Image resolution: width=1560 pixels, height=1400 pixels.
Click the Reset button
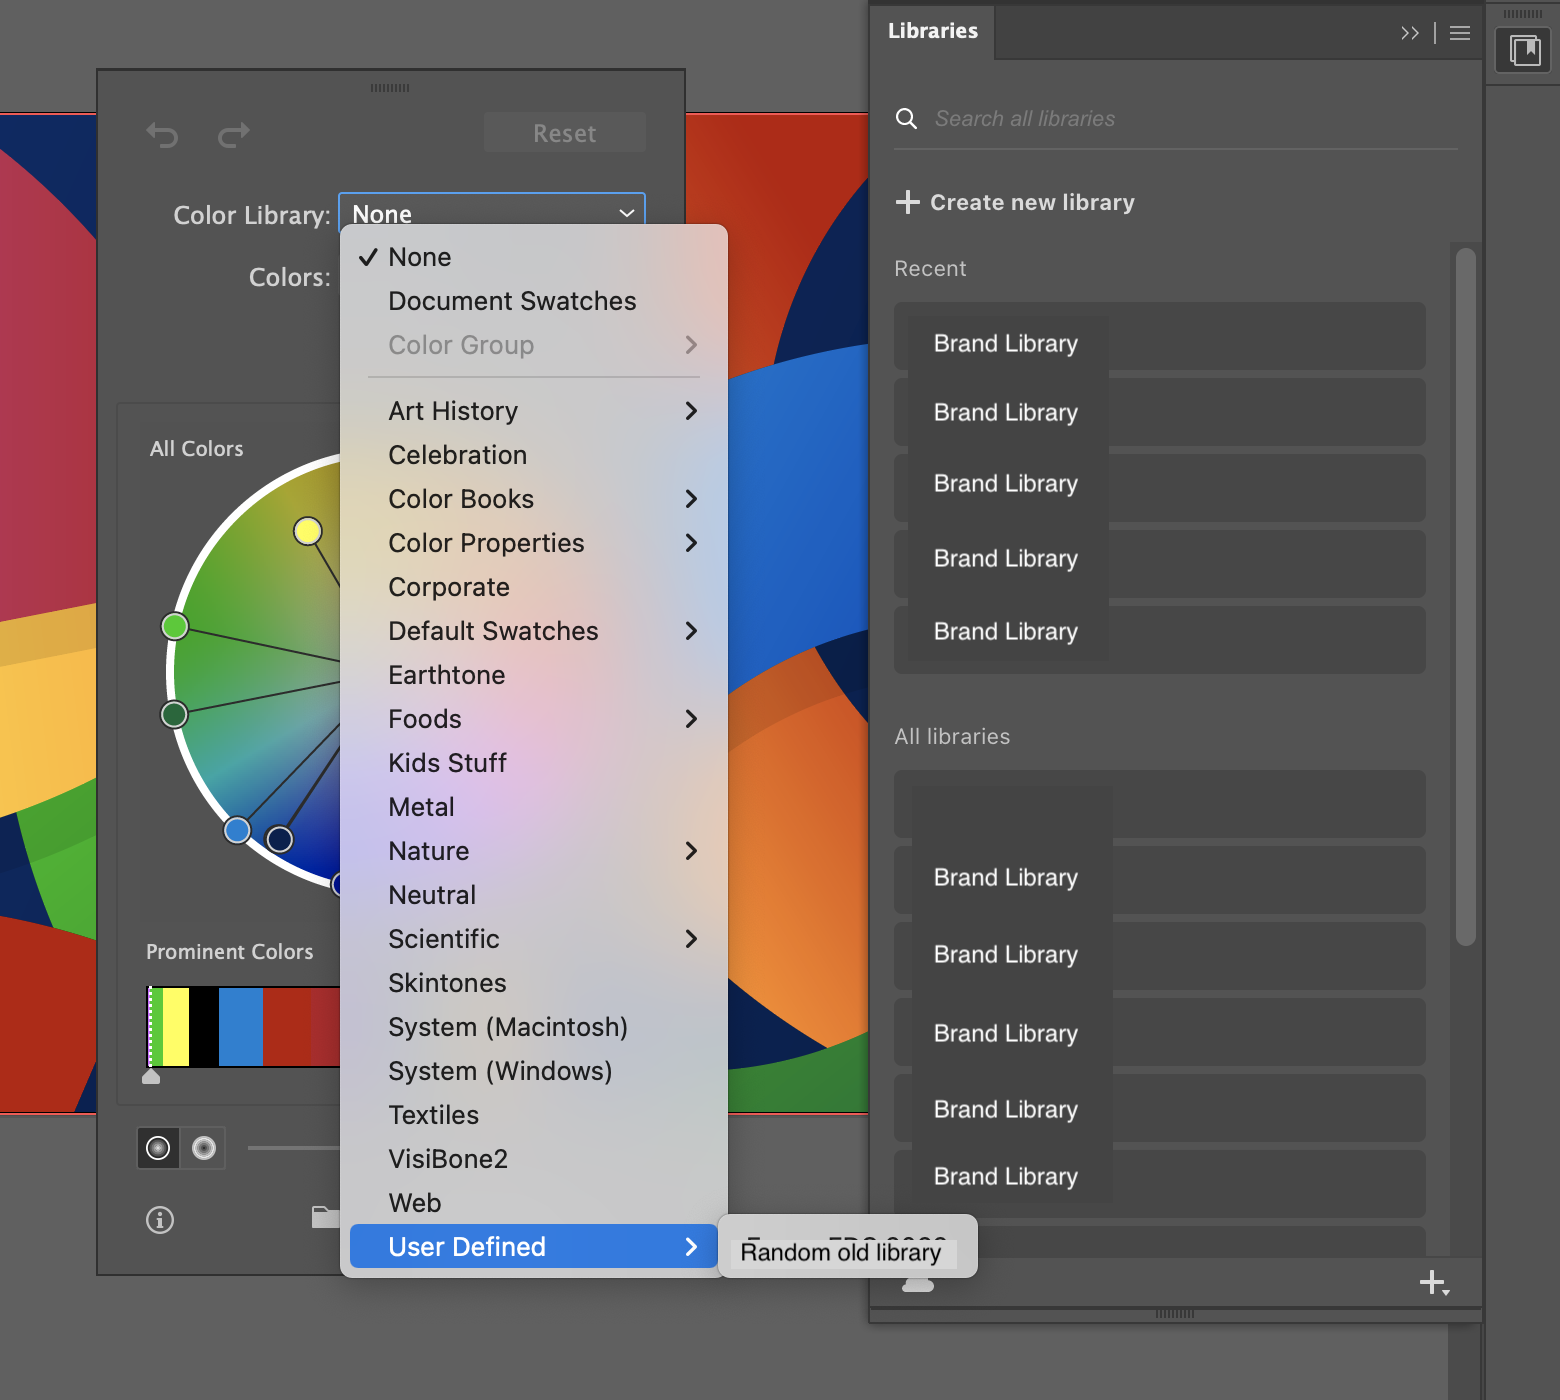click(564, 133)
